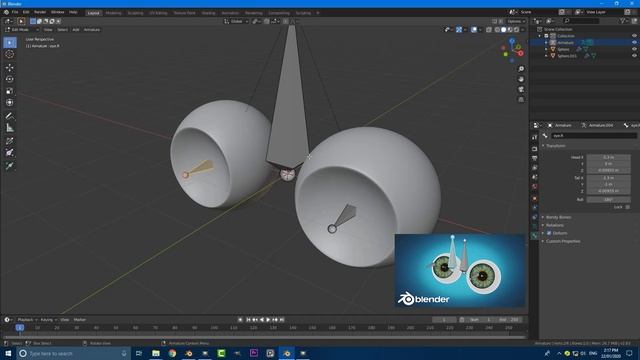This screenshot has height=360, width=640.
Task: Expand the Bendy Bones panel
Action: click(558, 217)
